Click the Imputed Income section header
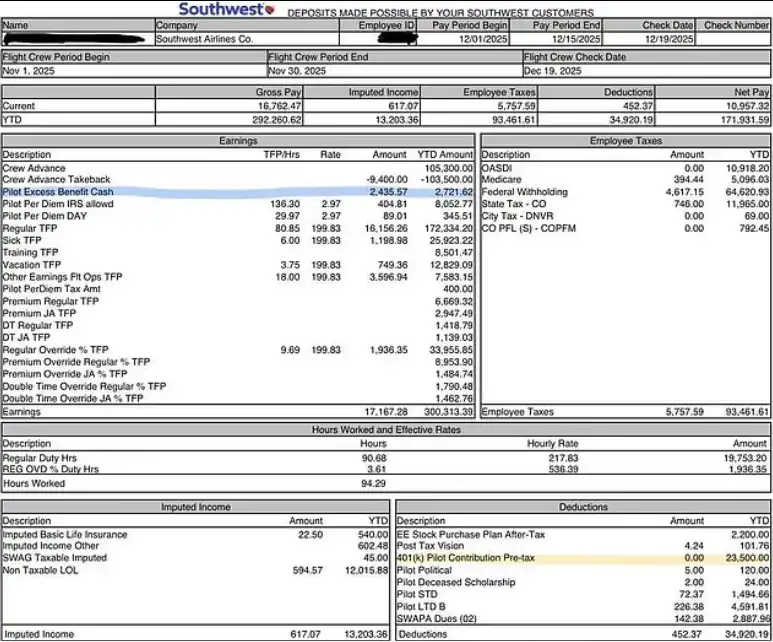773x642 pixels. 194,508
